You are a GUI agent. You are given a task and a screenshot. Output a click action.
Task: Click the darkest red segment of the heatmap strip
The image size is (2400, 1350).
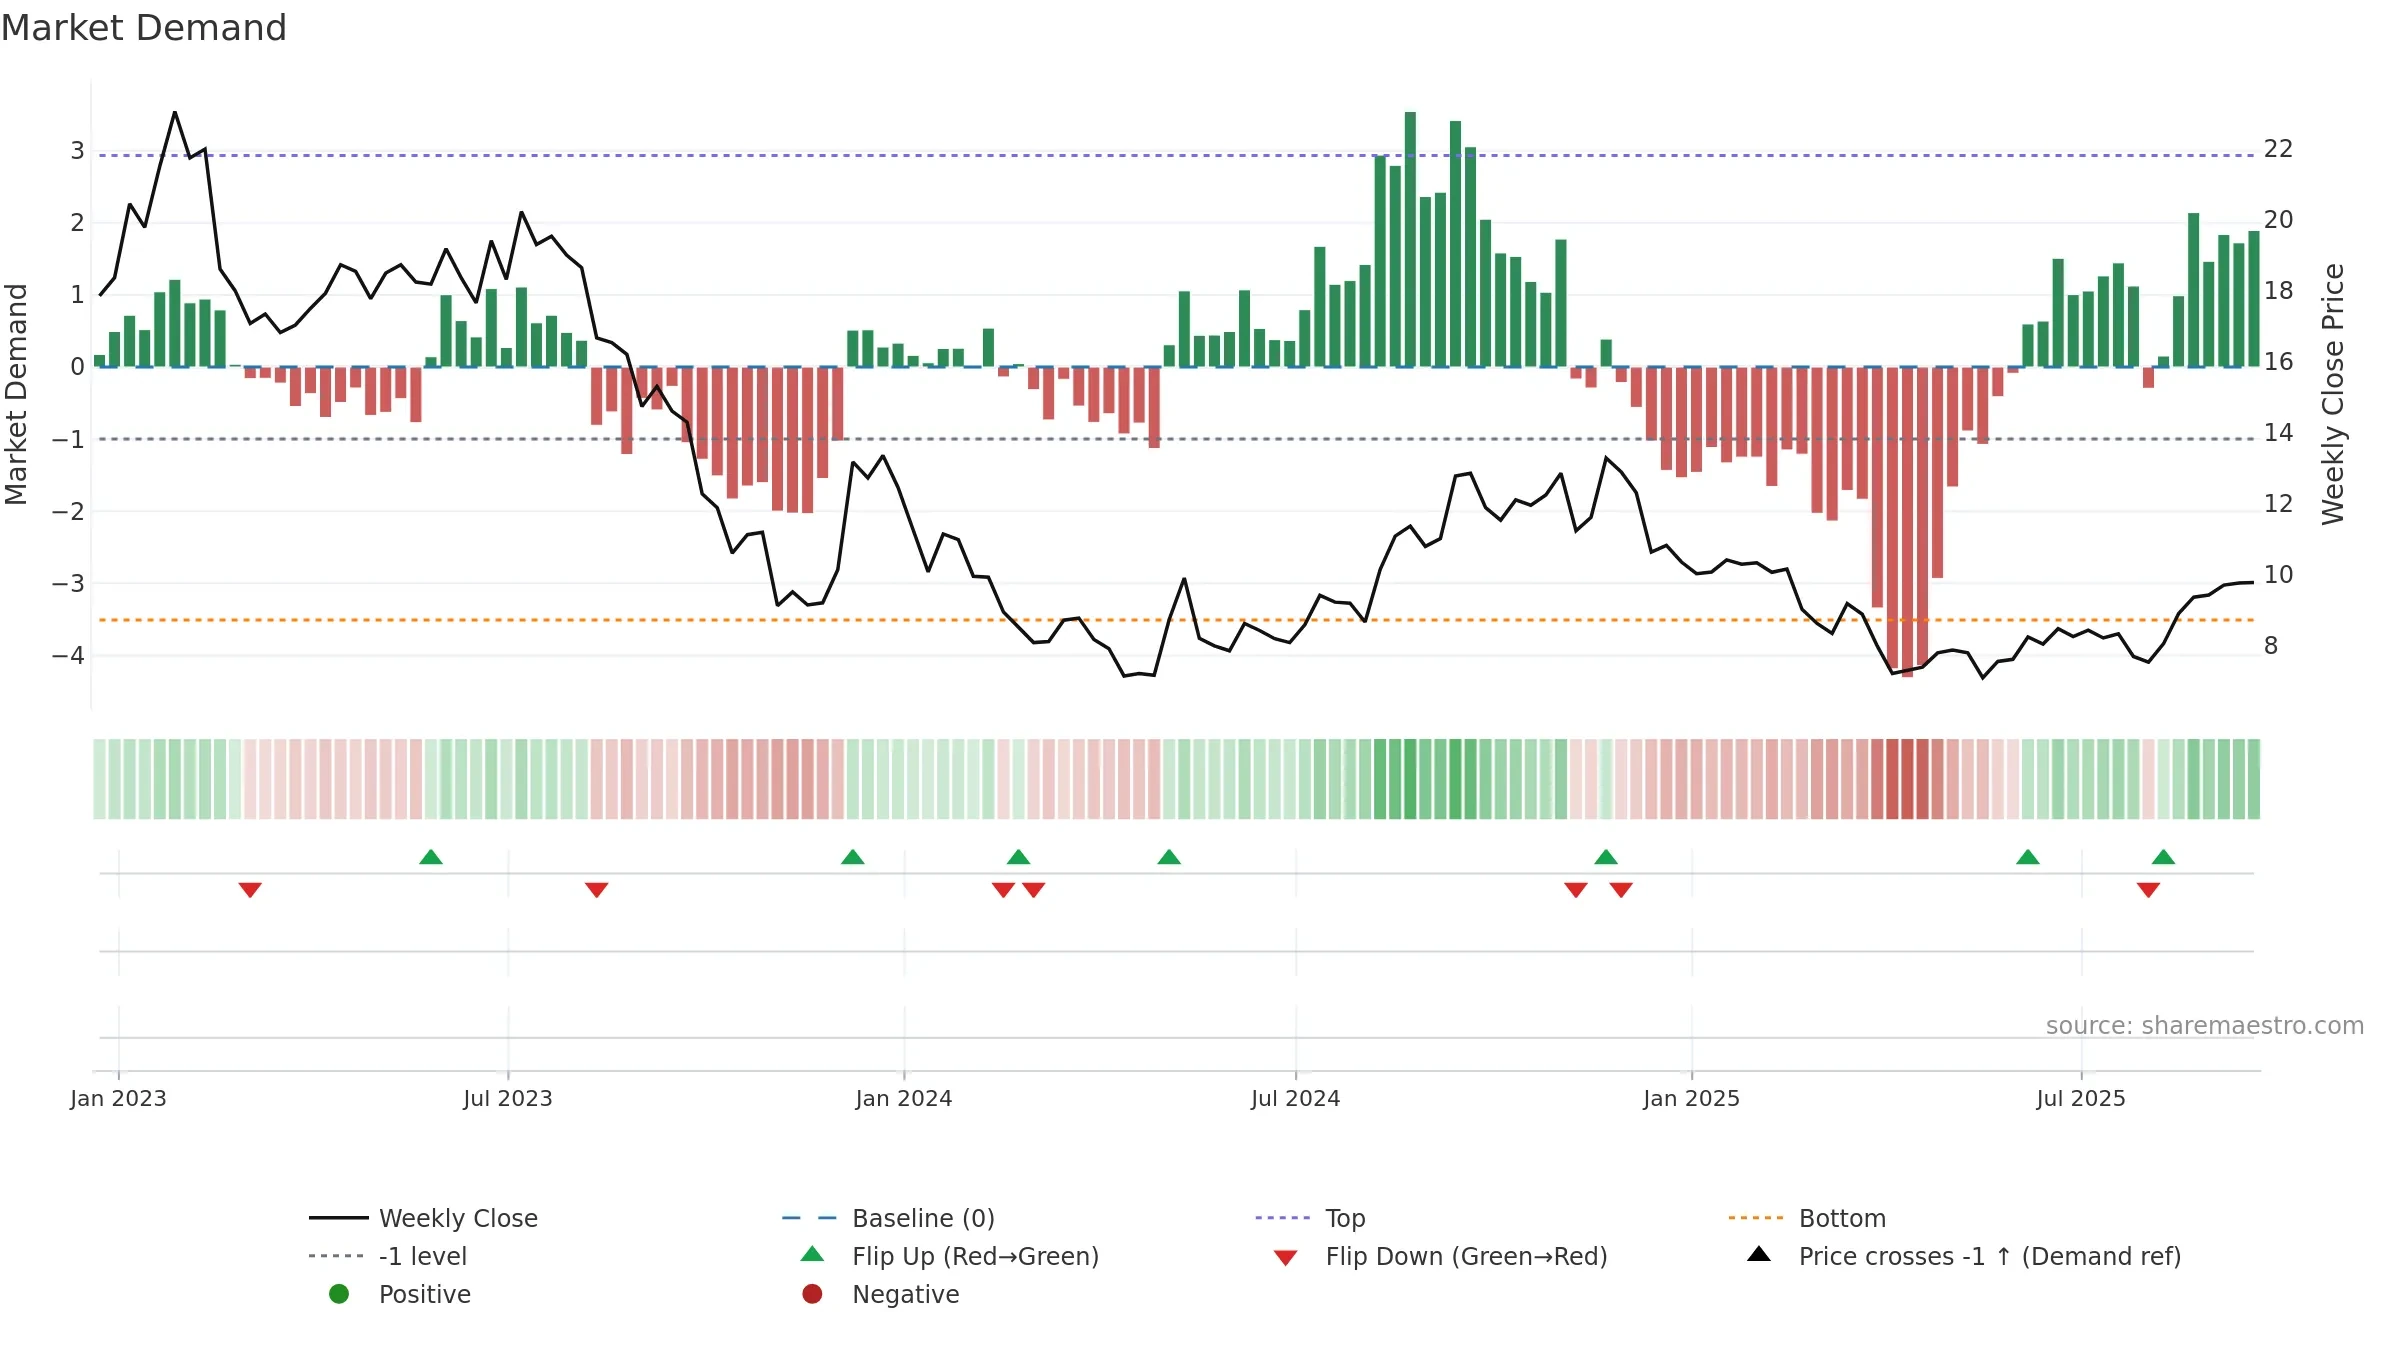(x=1908, y=779)
